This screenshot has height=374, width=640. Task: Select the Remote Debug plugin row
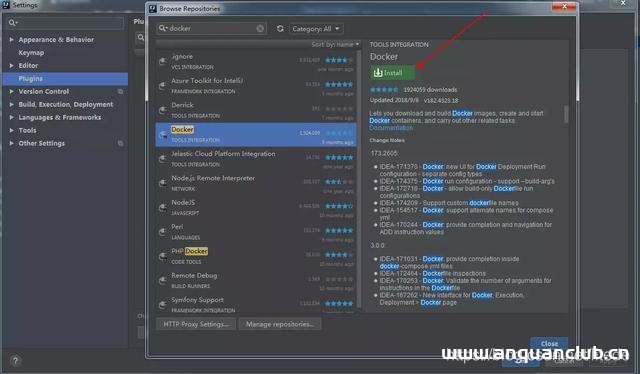tap(256, 280)
